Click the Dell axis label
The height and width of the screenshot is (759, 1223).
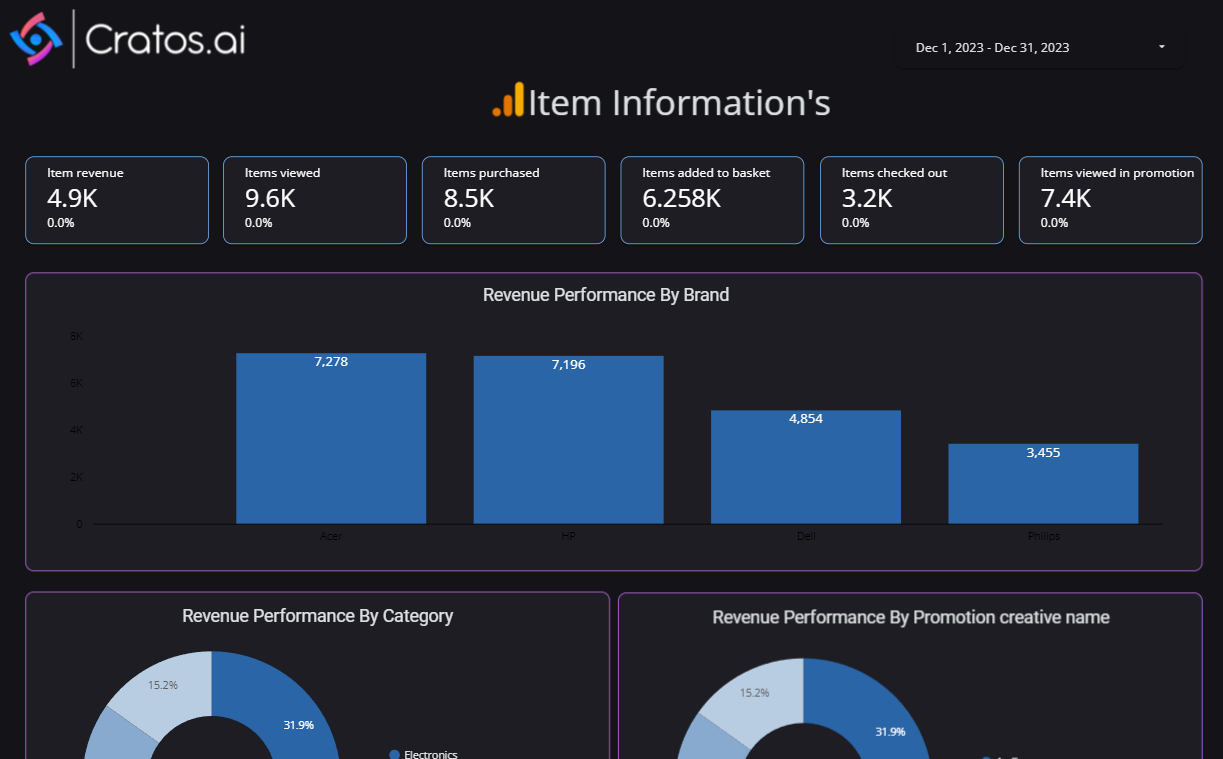806,536
